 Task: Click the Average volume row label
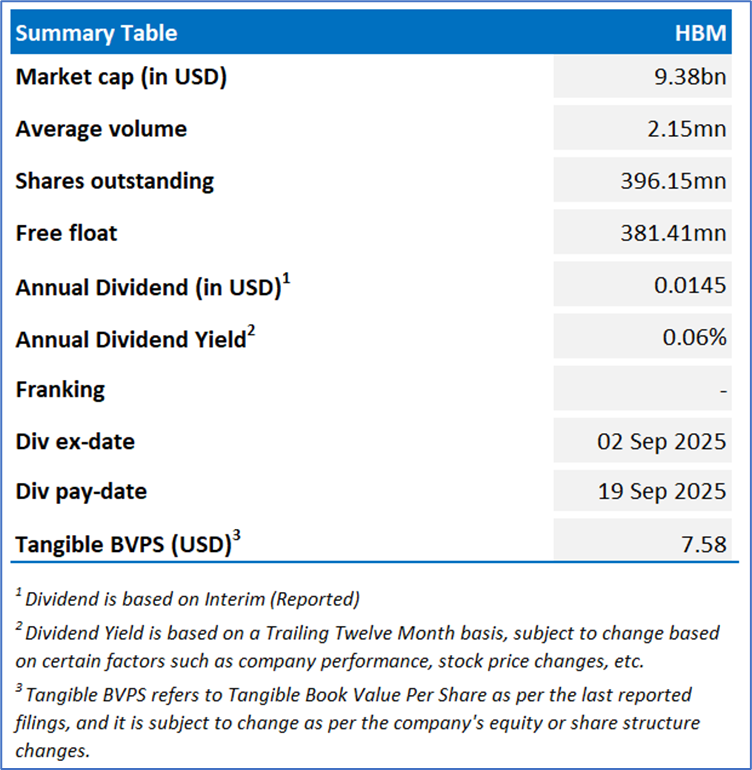coord(101,129)
